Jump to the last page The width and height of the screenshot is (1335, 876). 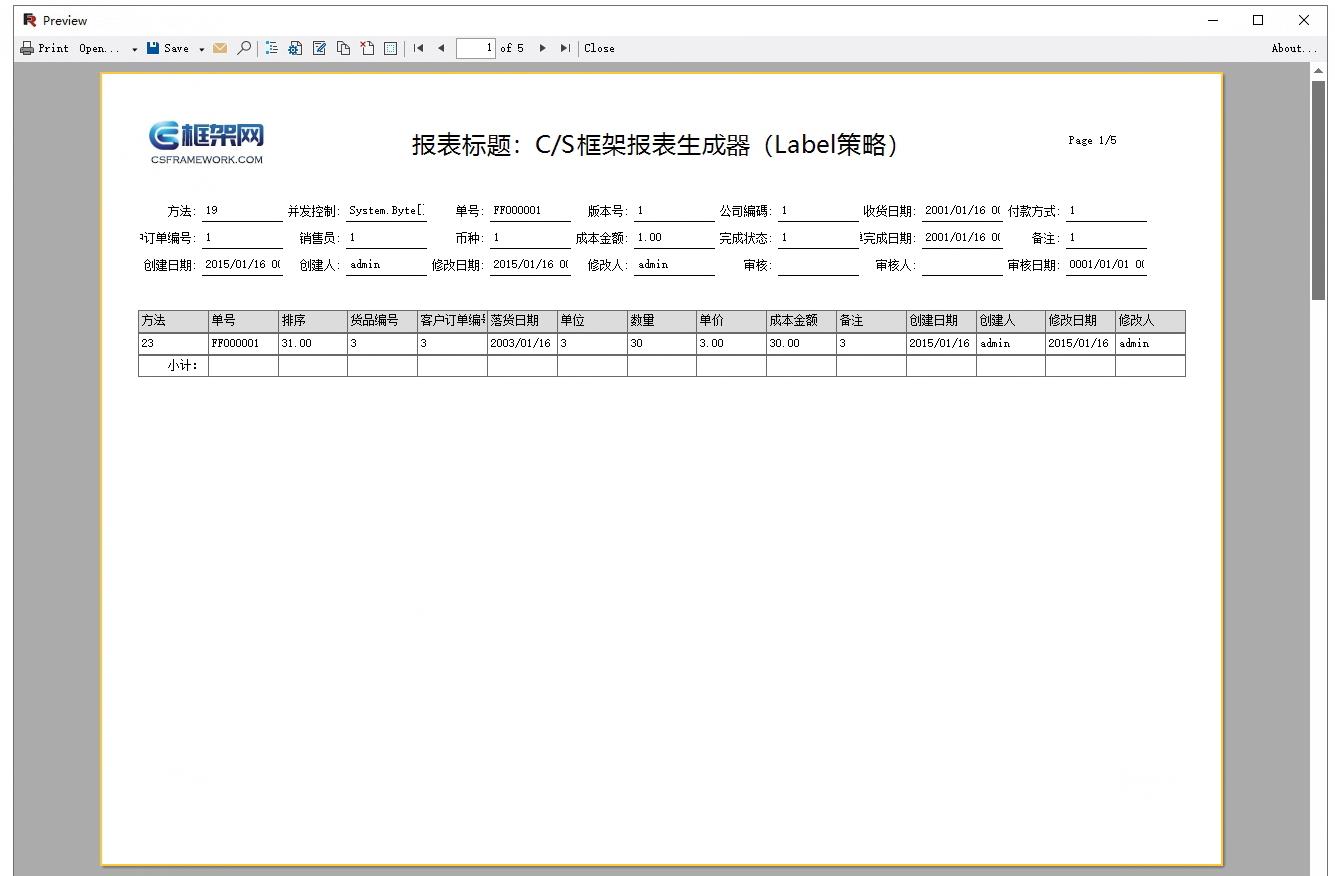[x=566, y=48]
